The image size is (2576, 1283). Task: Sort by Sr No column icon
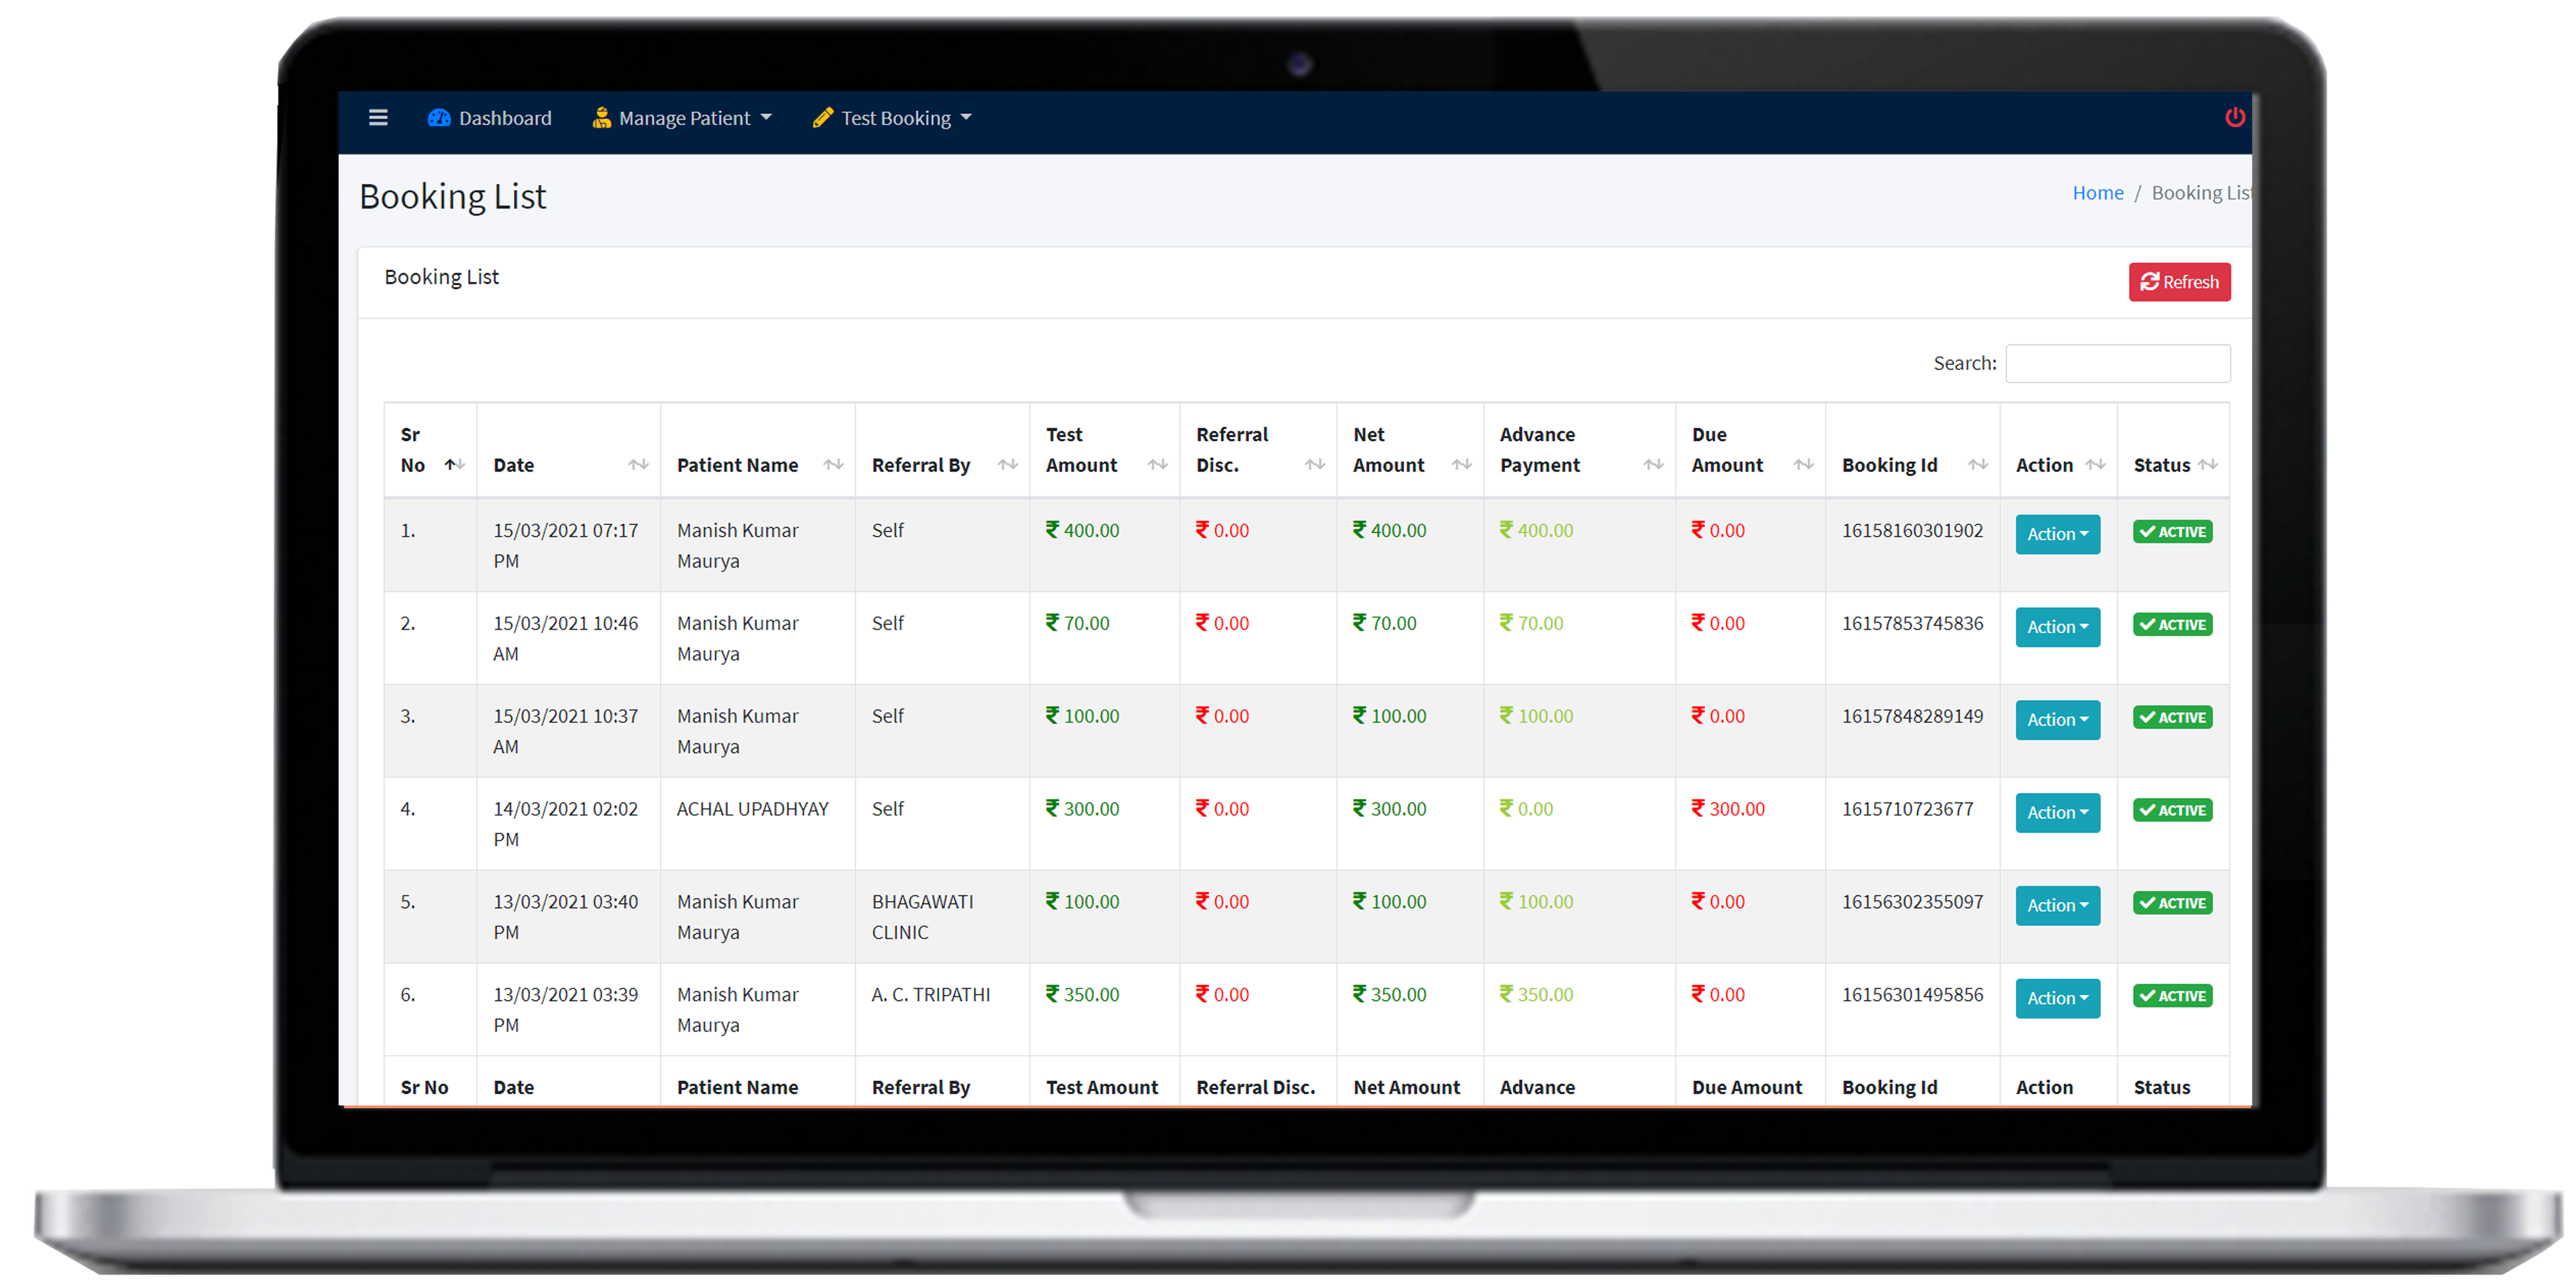454,464
